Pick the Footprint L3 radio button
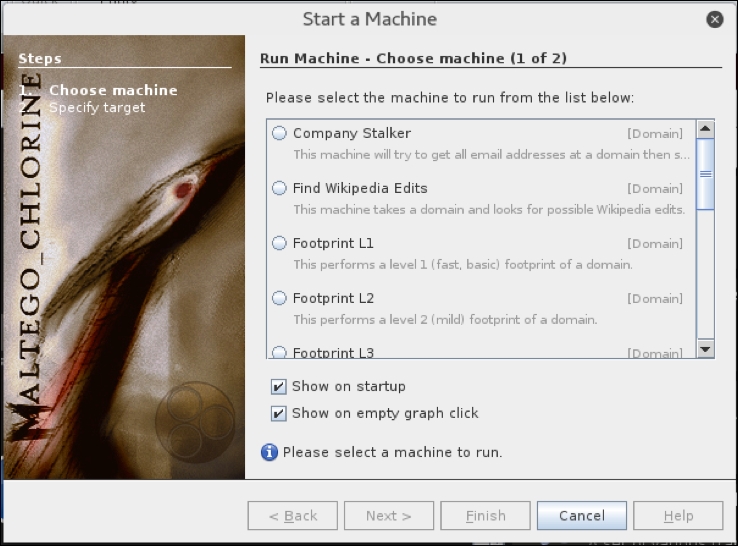Screen dimensions: 738x546 (279, 352)
